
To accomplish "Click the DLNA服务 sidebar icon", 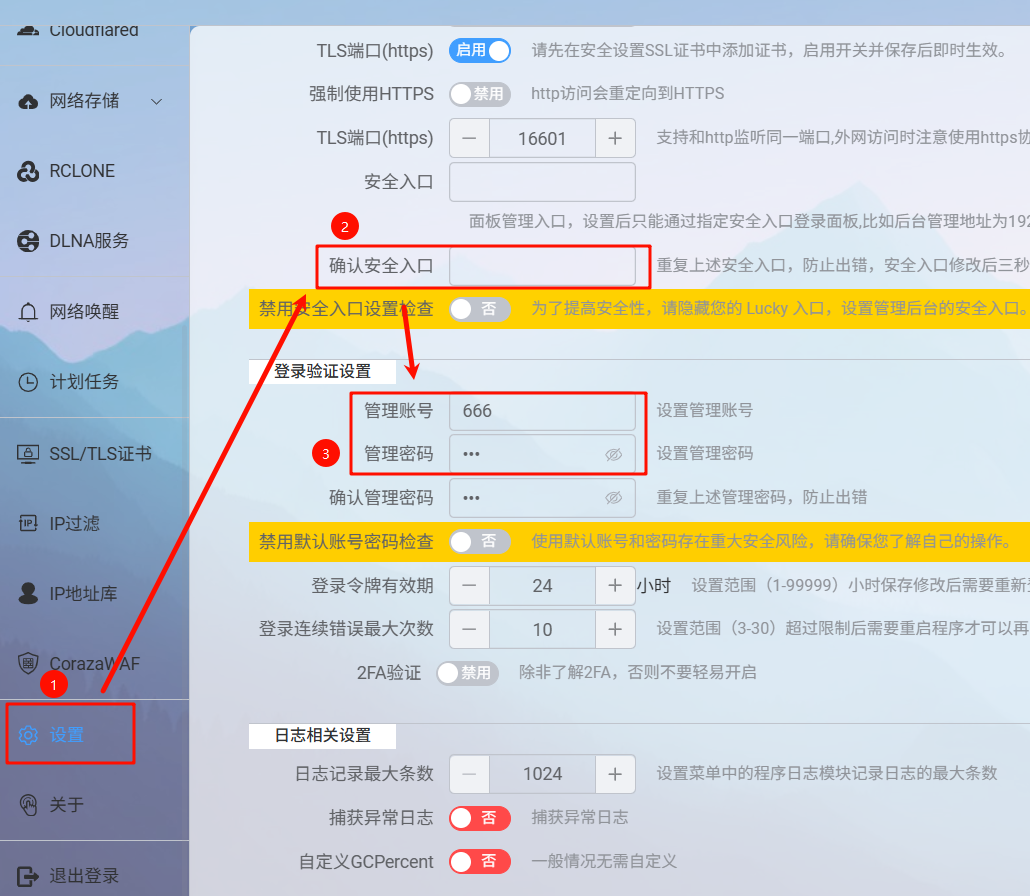I will click(29, 241).
